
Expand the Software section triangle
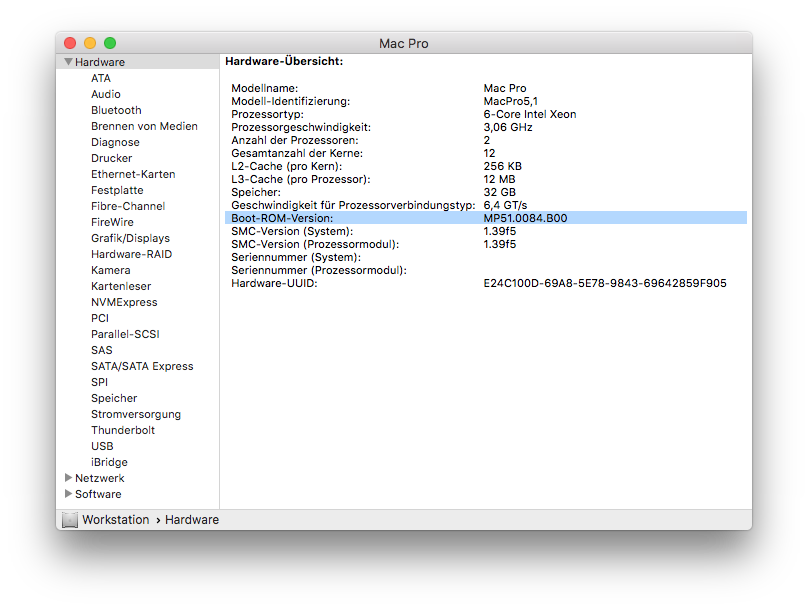[68, 494]
